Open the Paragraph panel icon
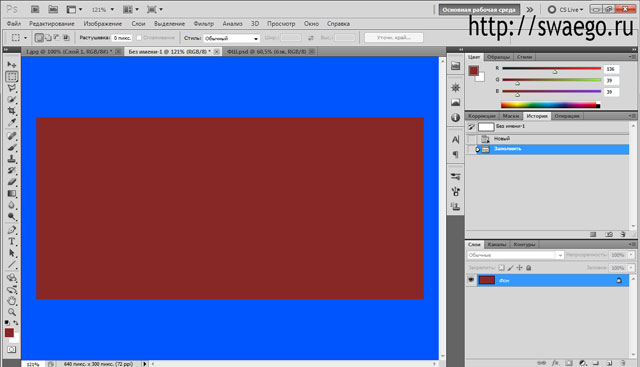 [456, 154]
